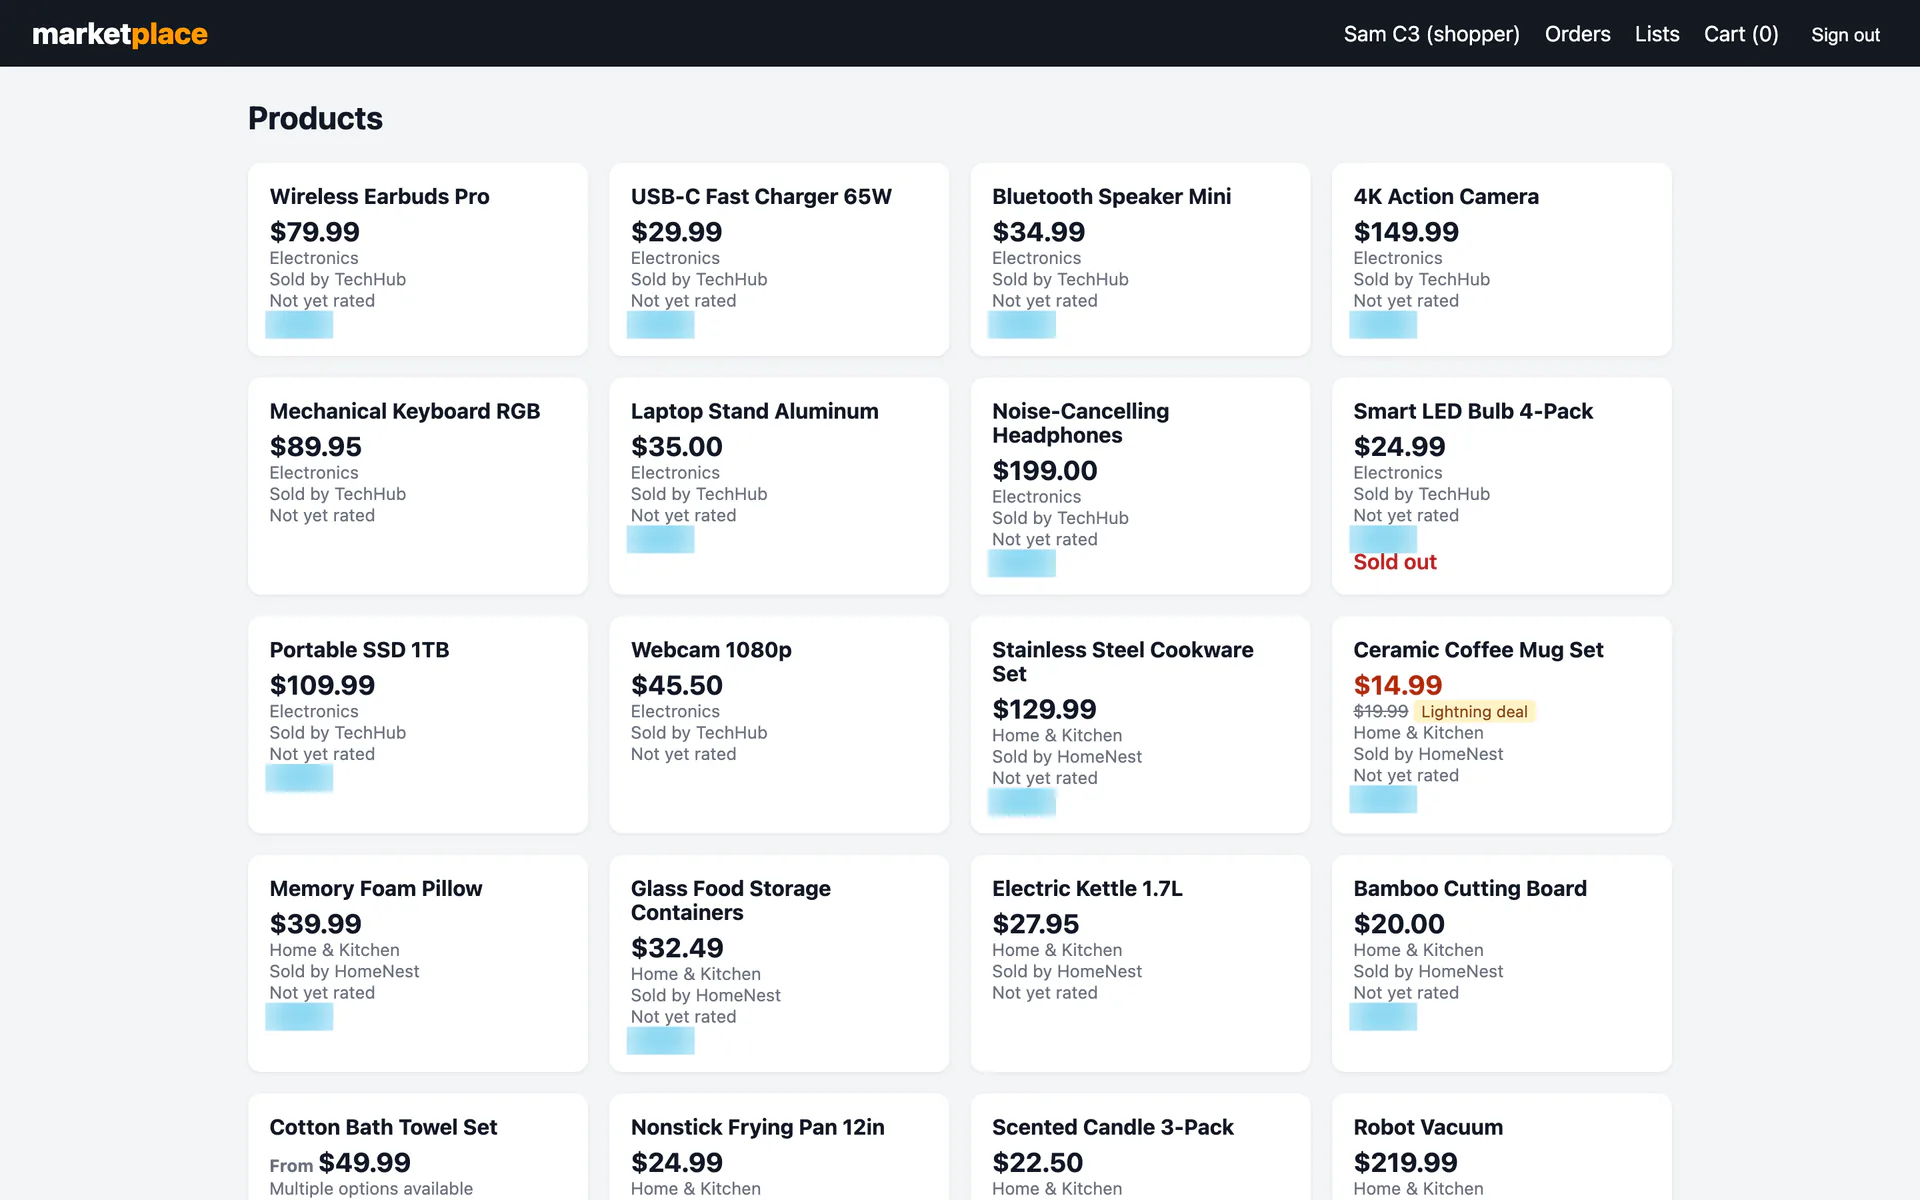This screenshot has height=1200, width=1920.
Task: Click the $199.00 headphones price
Action: point(1044,470)
